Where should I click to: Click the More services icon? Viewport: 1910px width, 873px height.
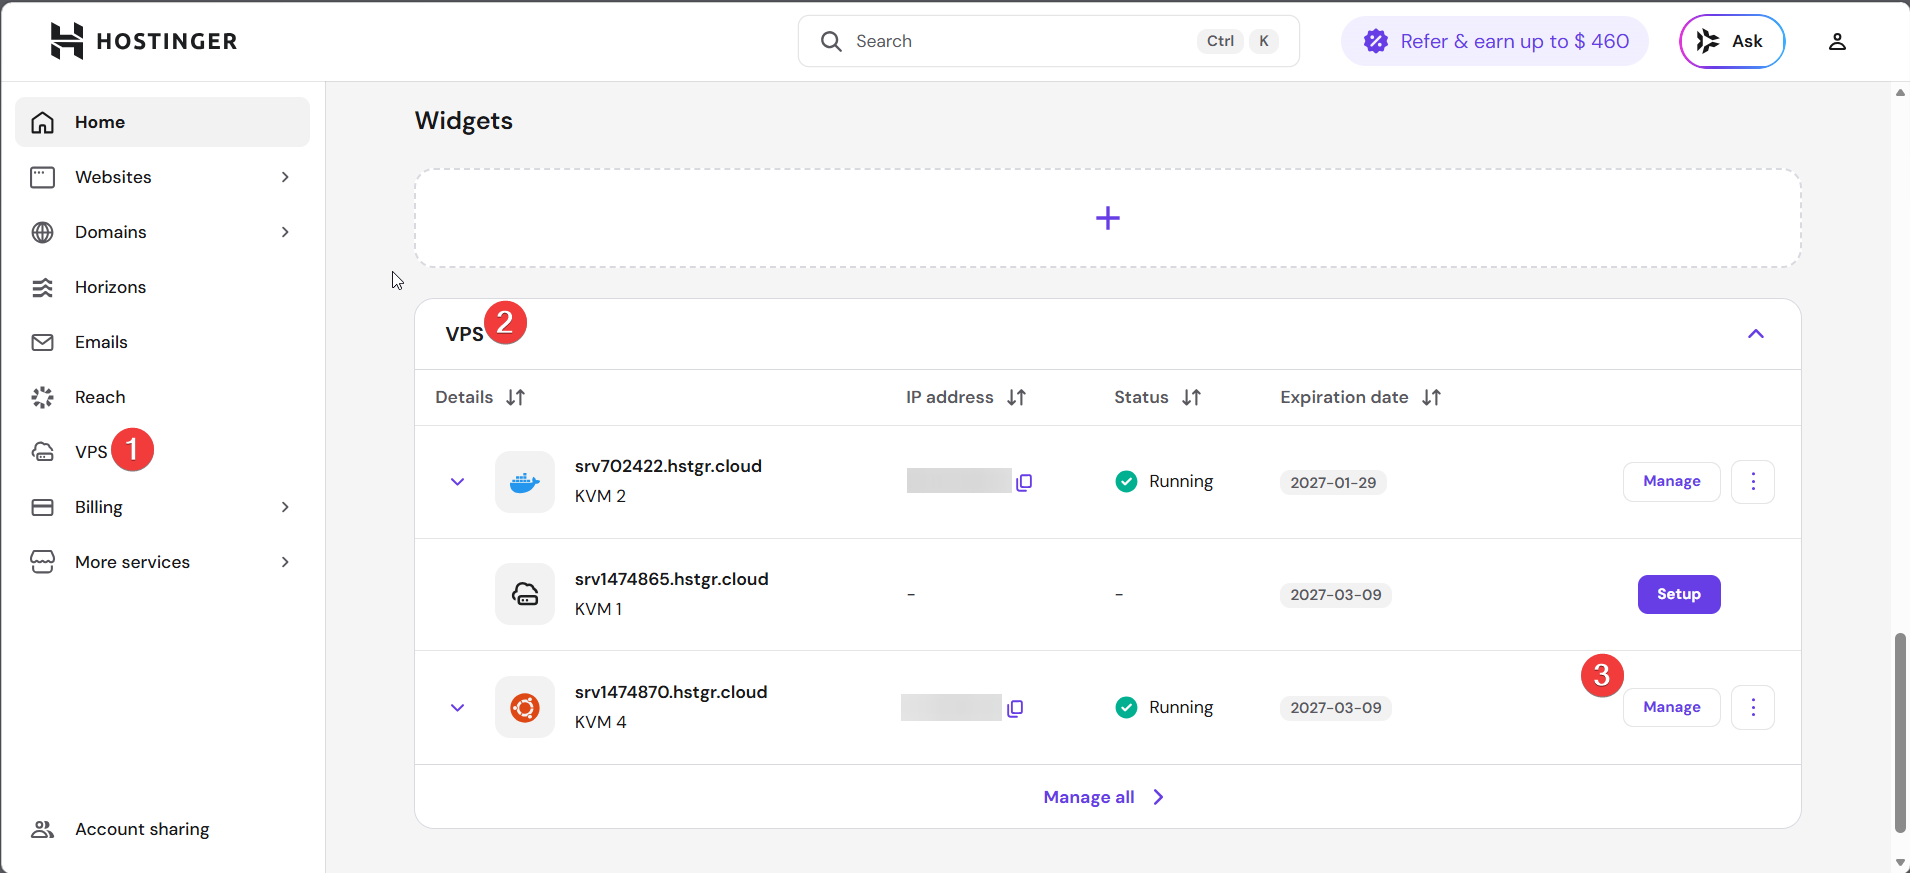coord(42,562)
